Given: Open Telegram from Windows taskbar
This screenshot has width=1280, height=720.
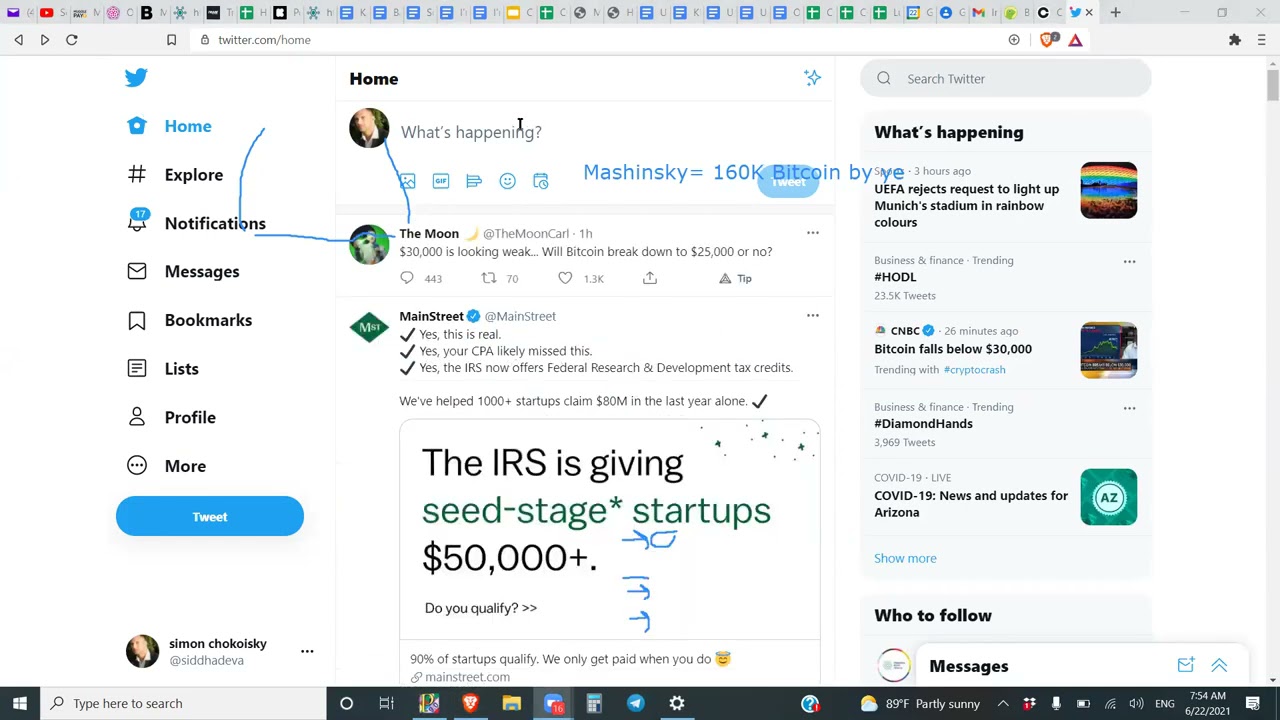Looking at the screenshot, I should [x=635, y=703].
